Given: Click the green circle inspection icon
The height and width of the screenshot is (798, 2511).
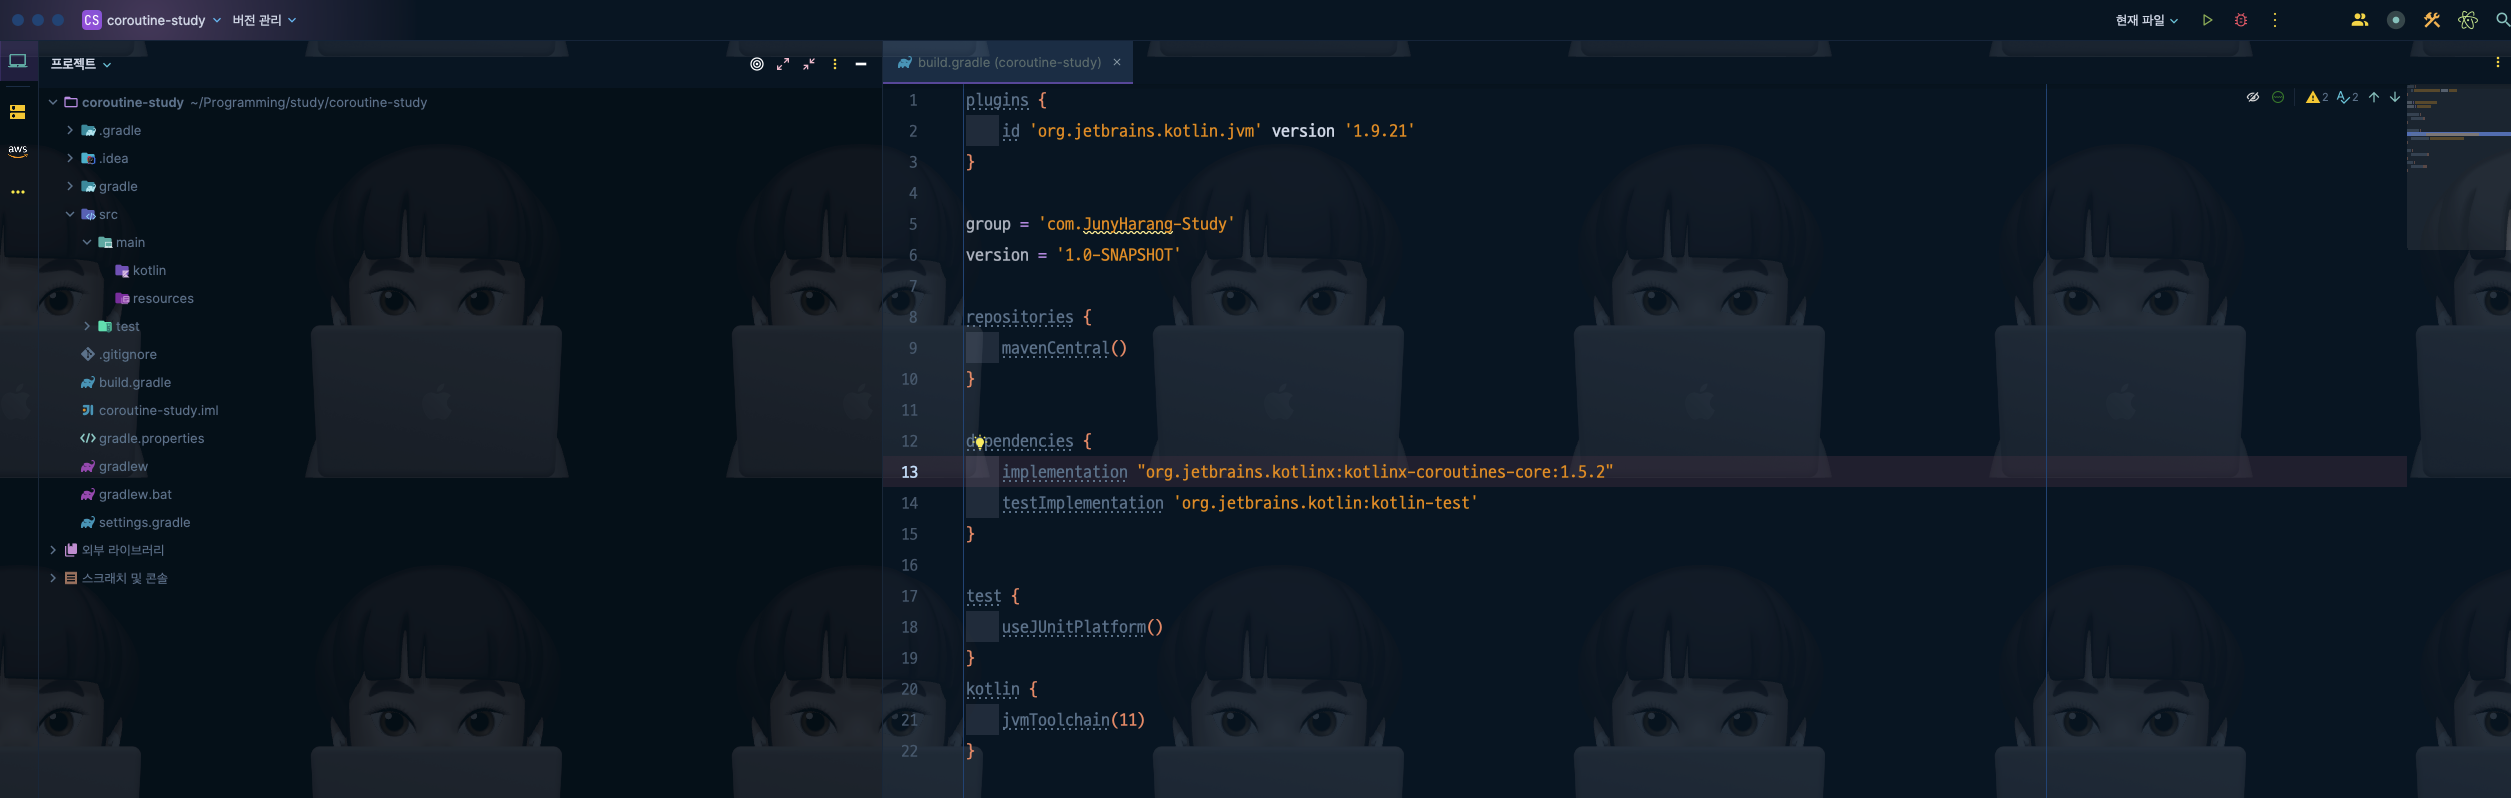Looking at the screenshot, I should (x=2278, y=97).
